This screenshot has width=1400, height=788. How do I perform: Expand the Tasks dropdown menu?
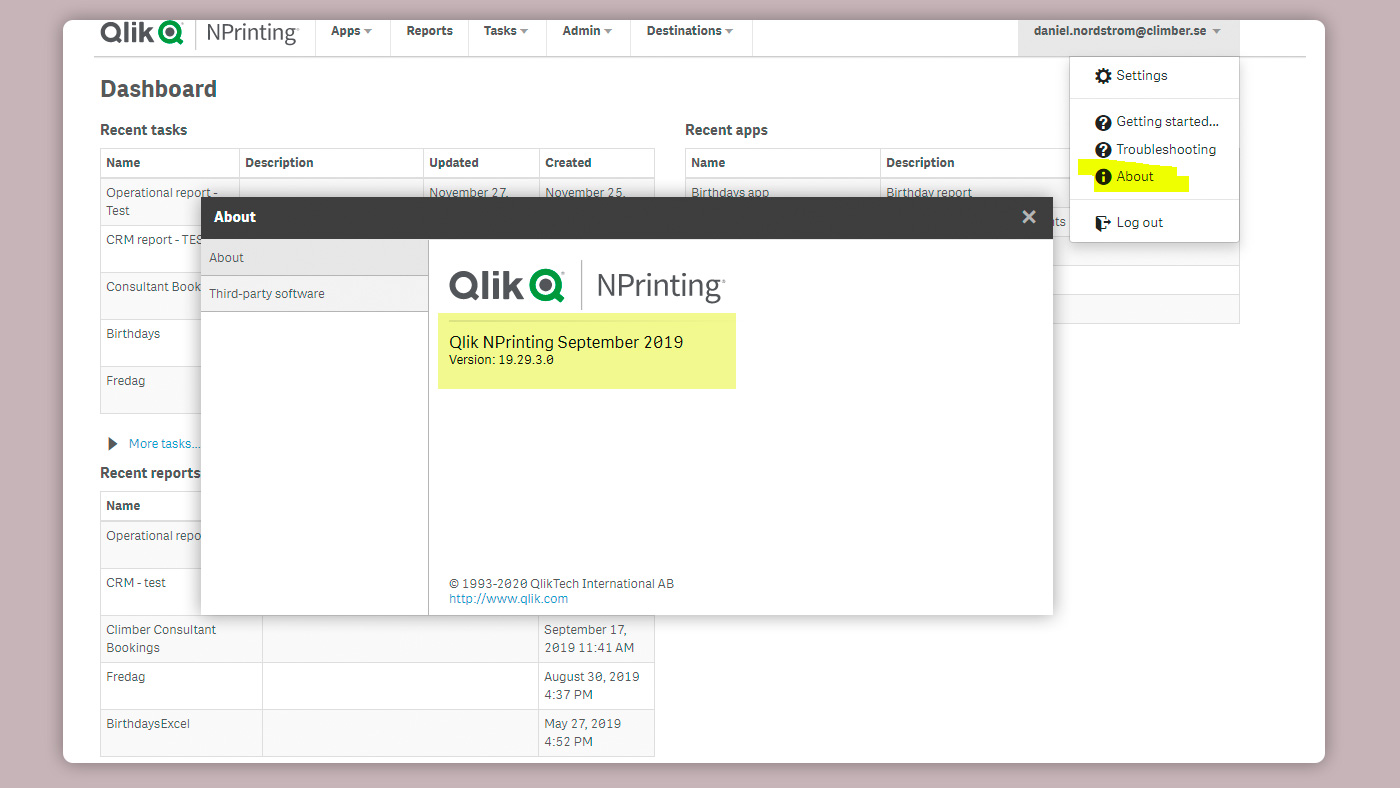pyautogui.click(x=506, y=31)
